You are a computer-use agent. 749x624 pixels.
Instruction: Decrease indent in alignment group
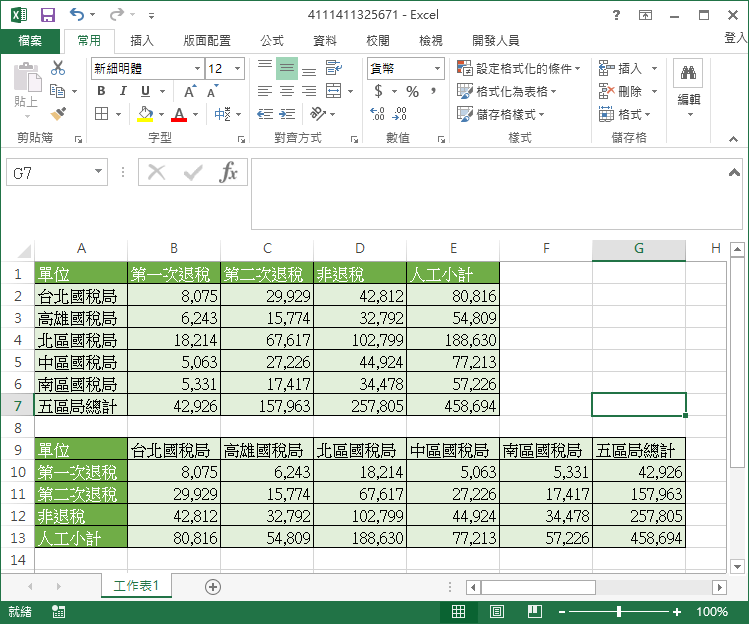point(265,114)
